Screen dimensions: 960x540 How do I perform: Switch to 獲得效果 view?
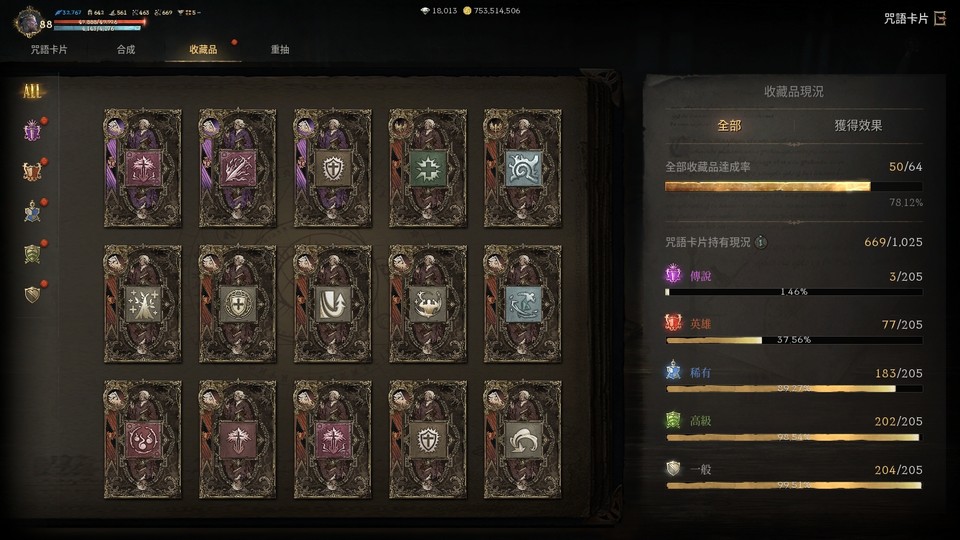click(x=858, y=126)
